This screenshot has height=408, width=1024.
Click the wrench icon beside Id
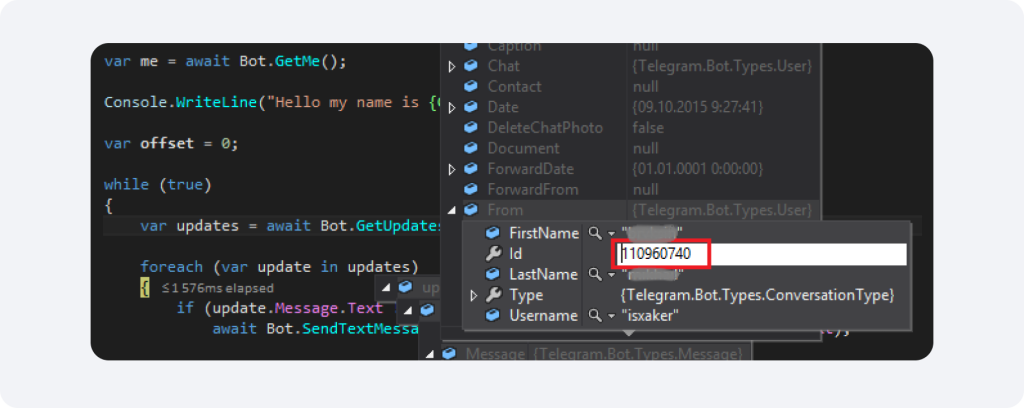click(493, 254)
